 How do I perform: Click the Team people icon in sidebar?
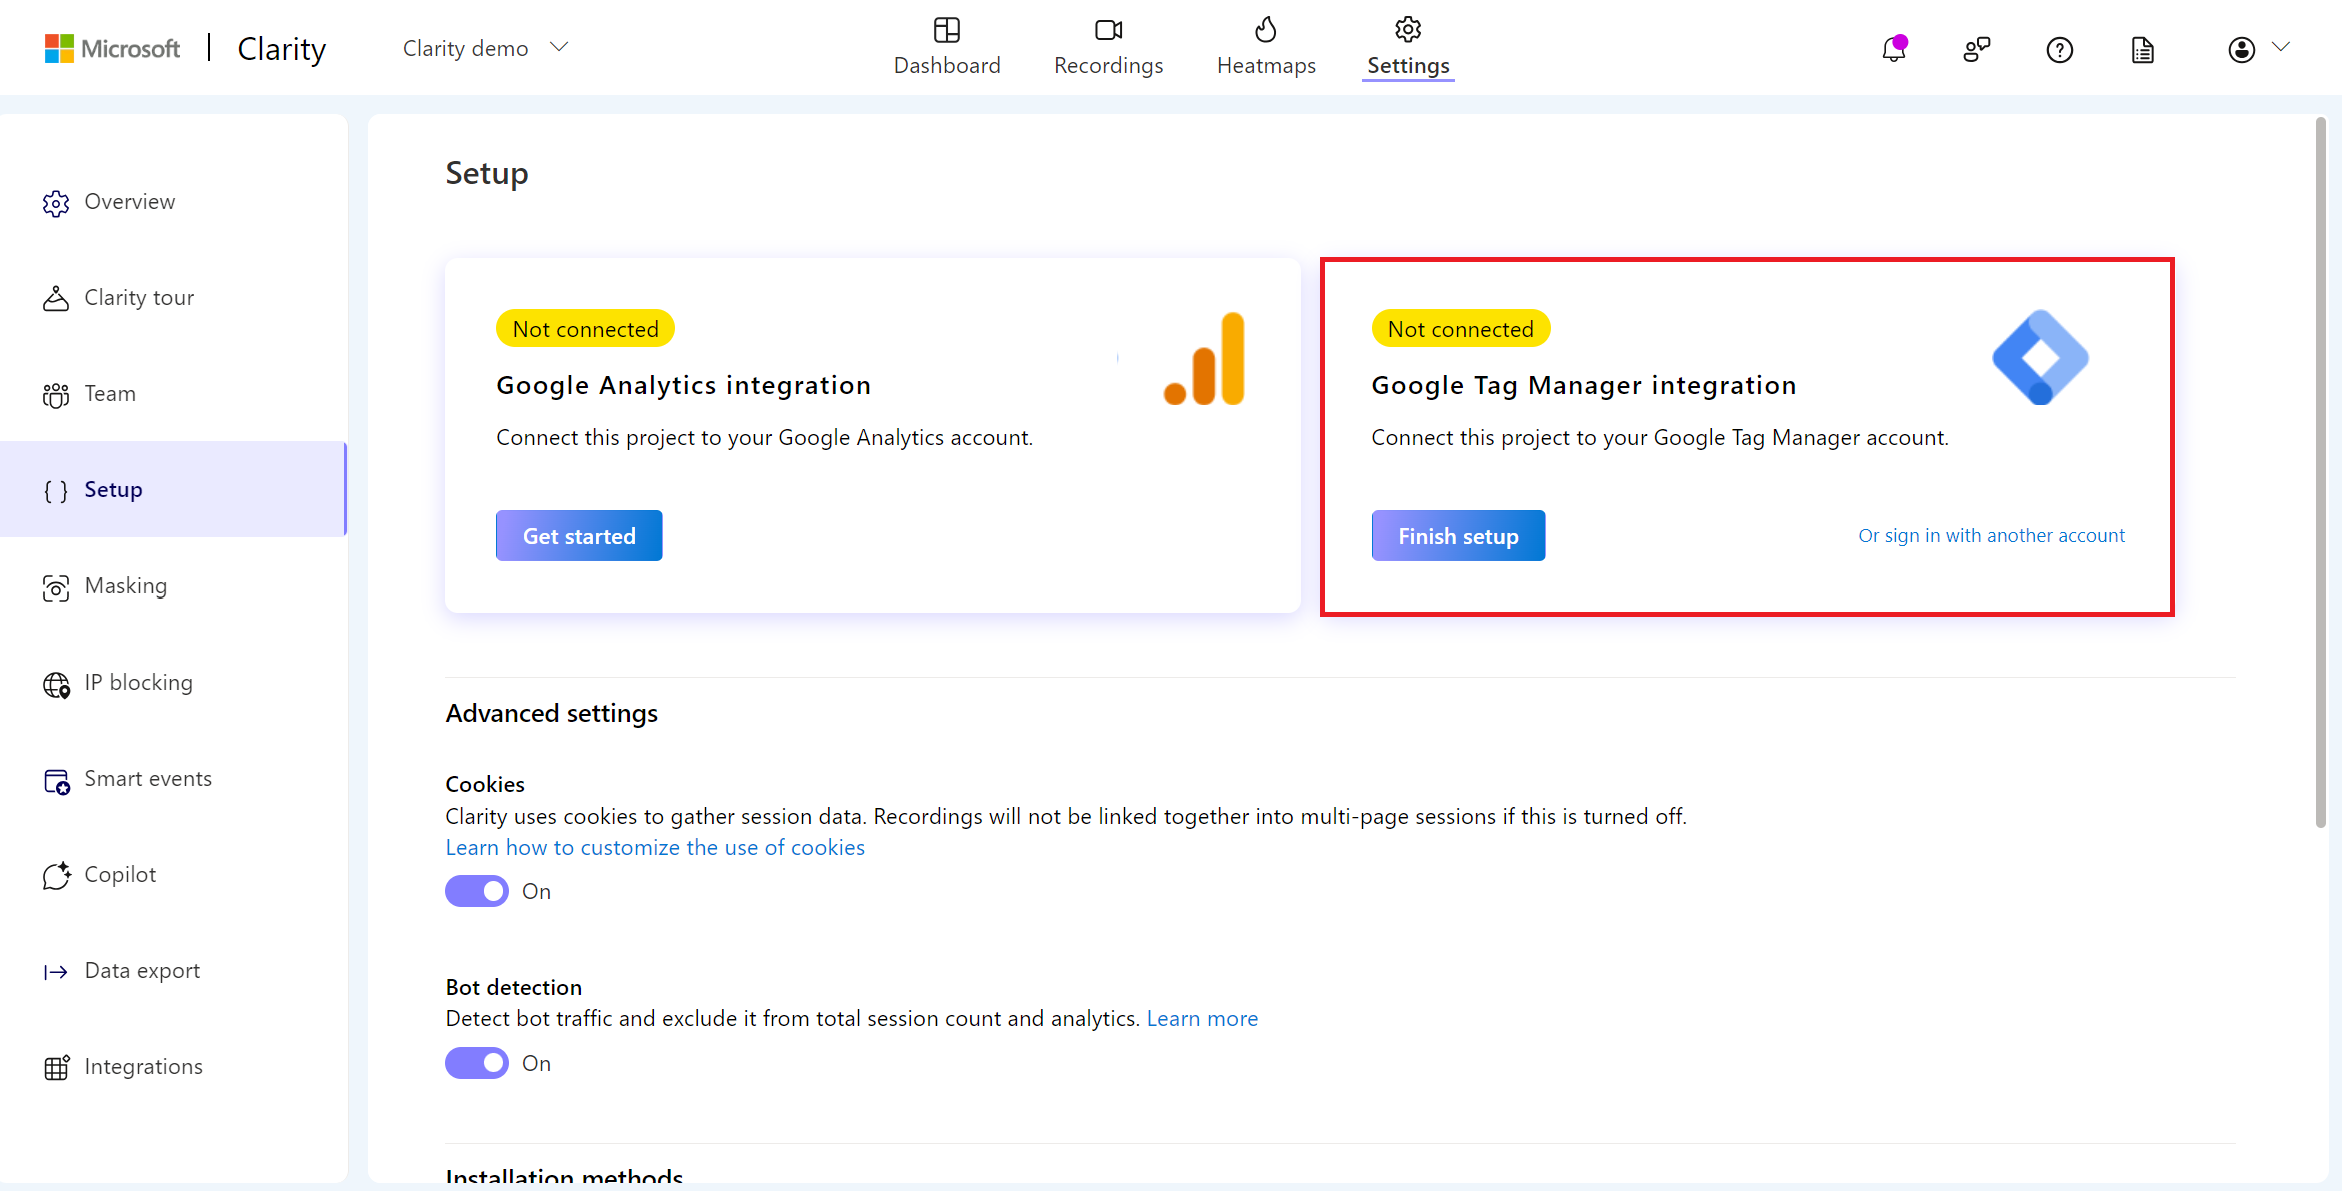[x=56, y=395]
